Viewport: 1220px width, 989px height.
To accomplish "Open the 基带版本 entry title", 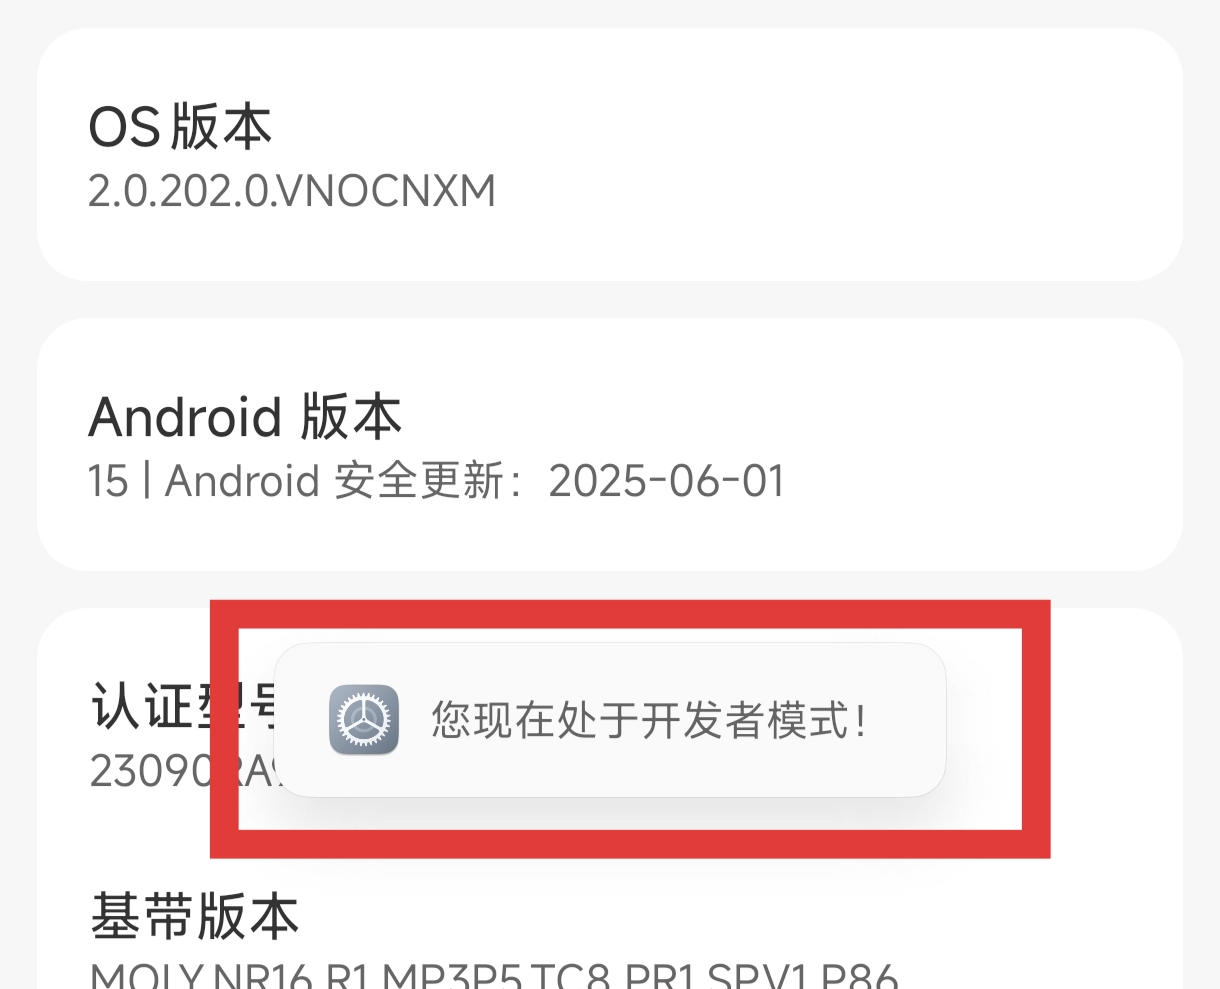I will tap(194, 916).
